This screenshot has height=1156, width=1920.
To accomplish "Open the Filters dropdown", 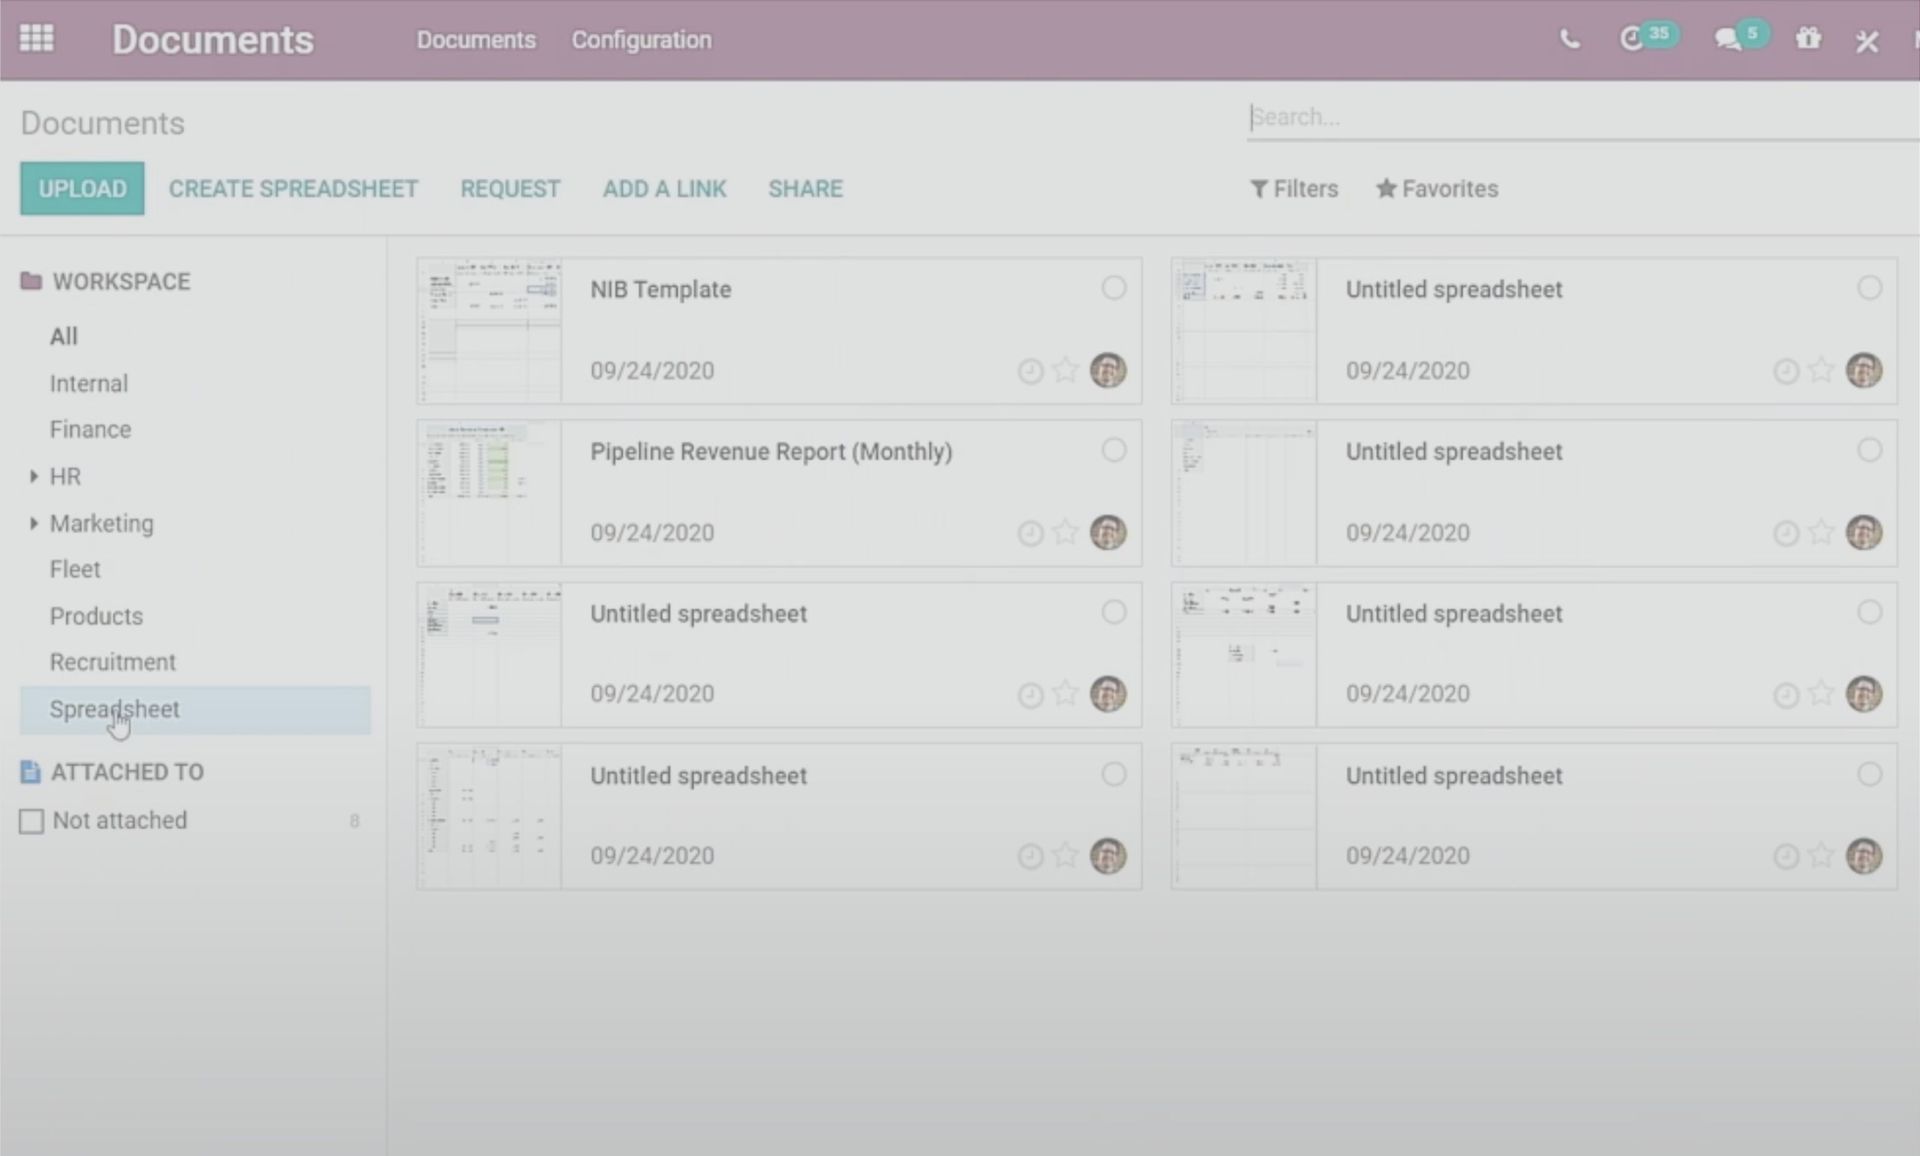I will point(1294,188).
